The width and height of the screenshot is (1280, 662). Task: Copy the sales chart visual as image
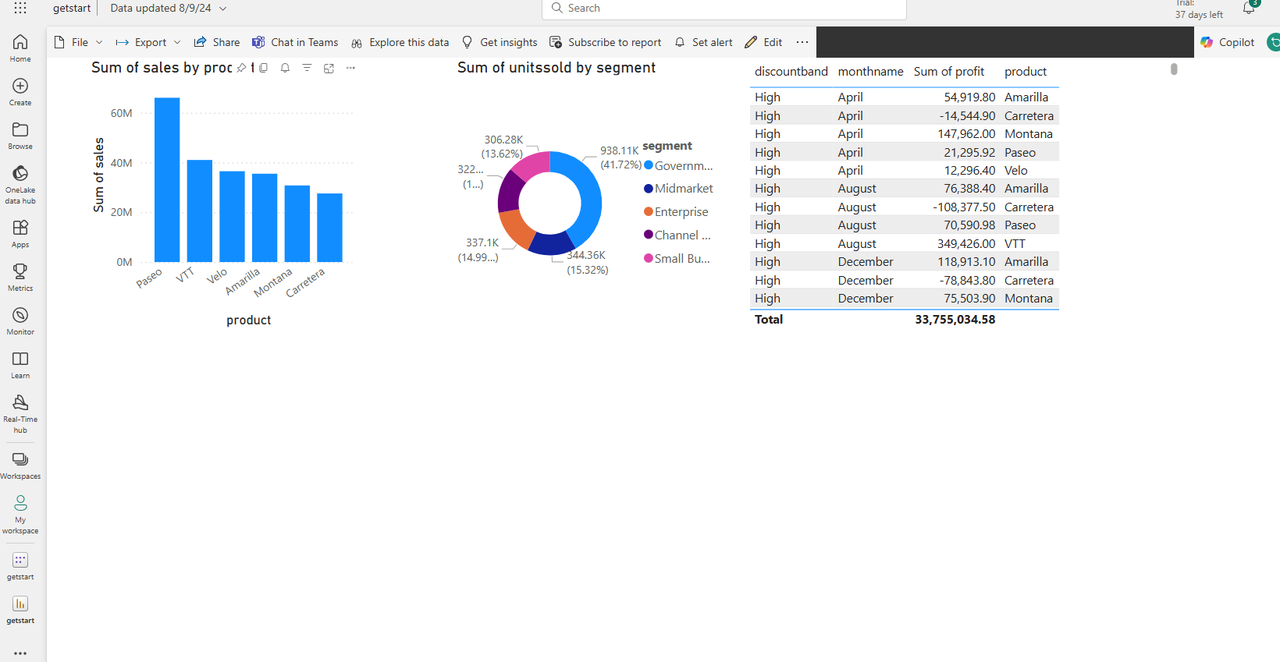click(263, 68)
